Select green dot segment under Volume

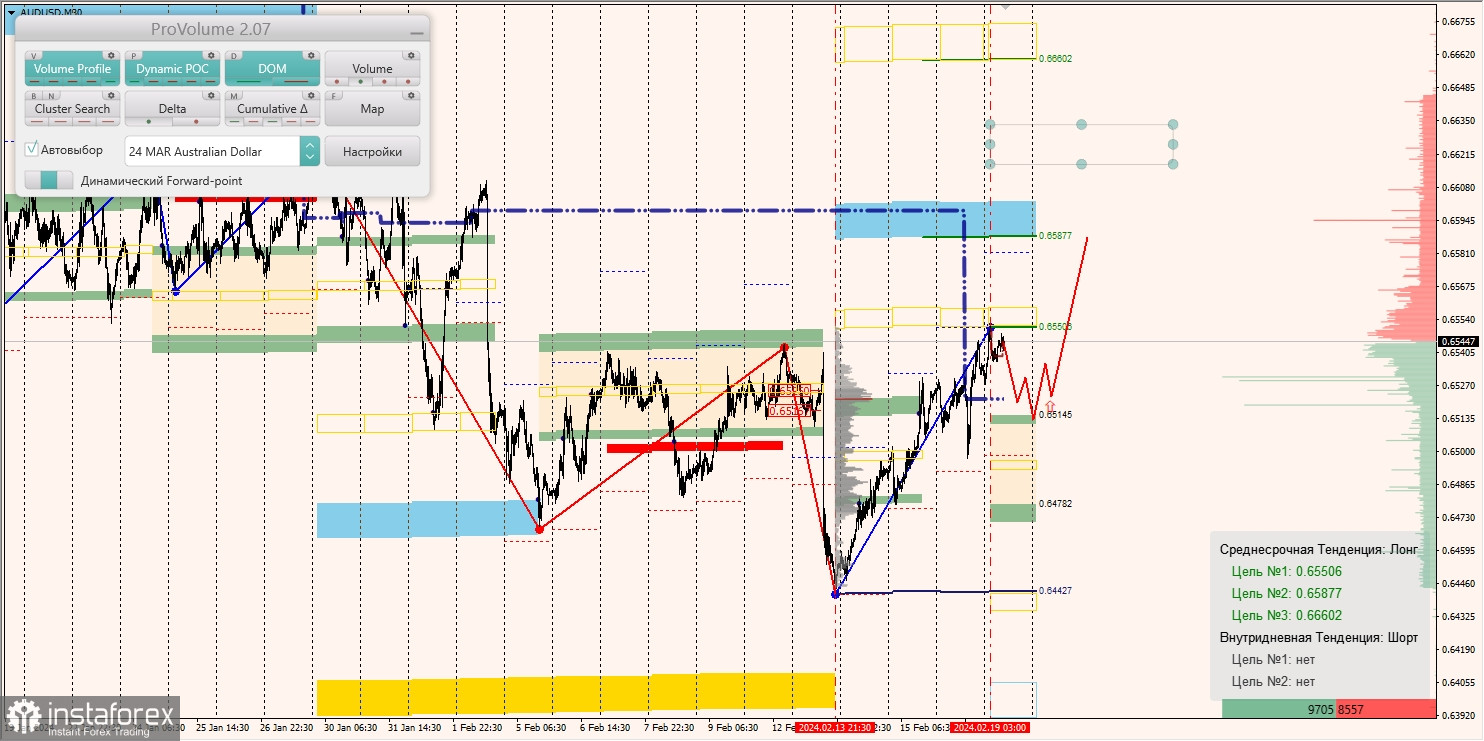tap(362, 82)
